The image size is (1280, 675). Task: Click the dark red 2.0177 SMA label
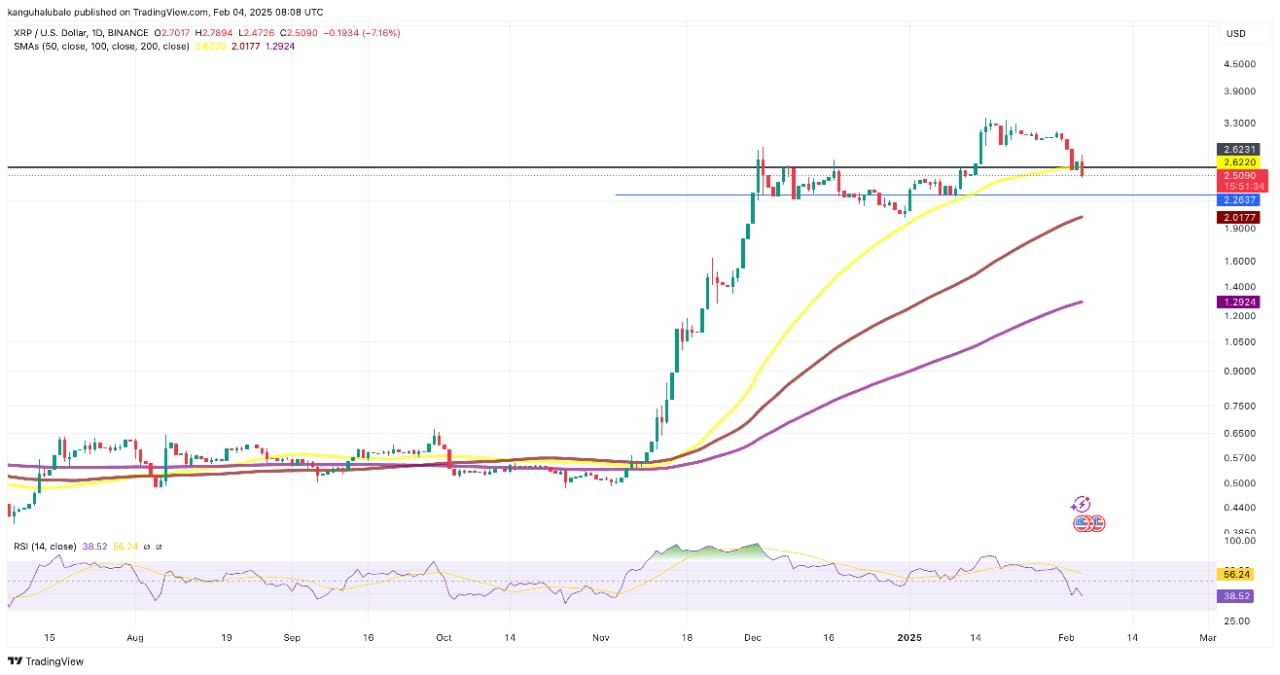pyautogui.click(x=1237, y=218)
